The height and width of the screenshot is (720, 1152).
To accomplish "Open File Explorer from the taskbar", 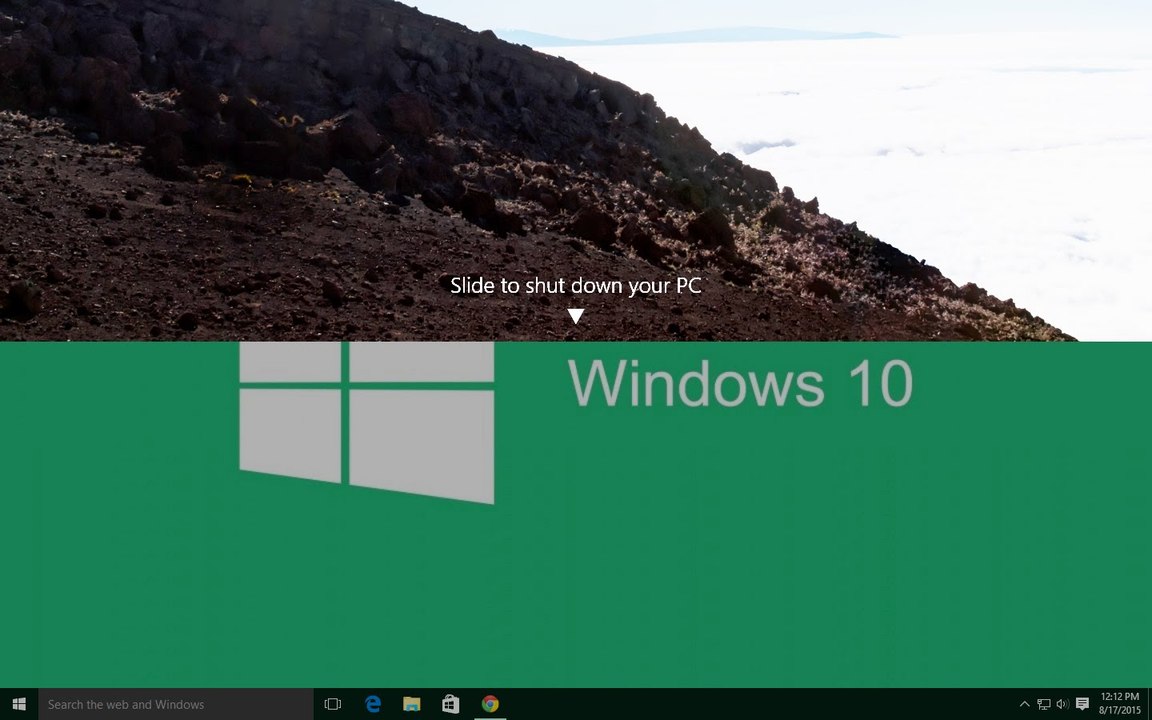I will coord(411,704).
